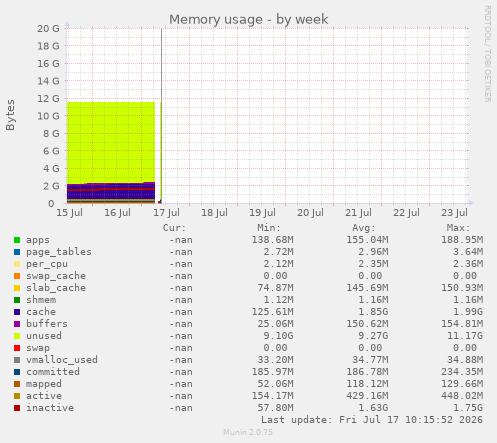Click the 'shmem' legend label

(x=41, y=300)
